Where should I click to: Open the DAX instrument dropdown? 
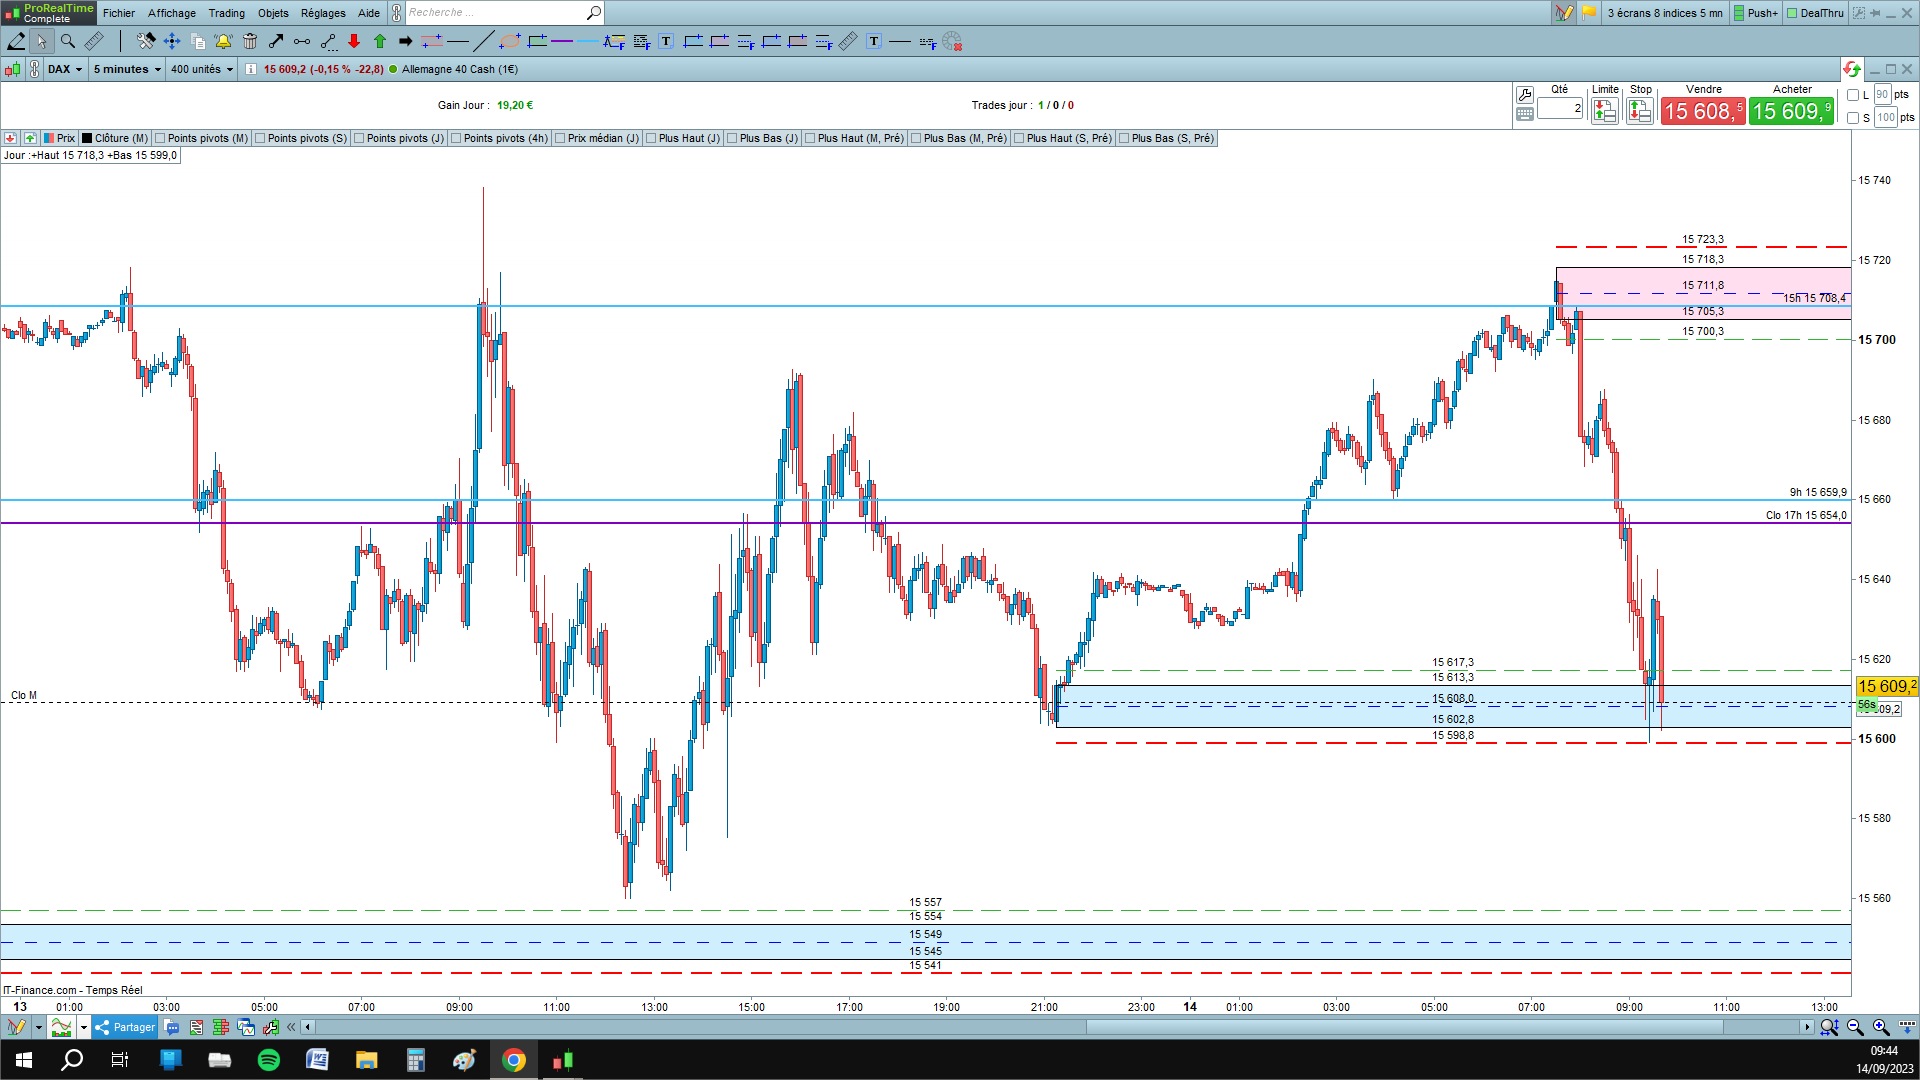(x=65, y=69)
